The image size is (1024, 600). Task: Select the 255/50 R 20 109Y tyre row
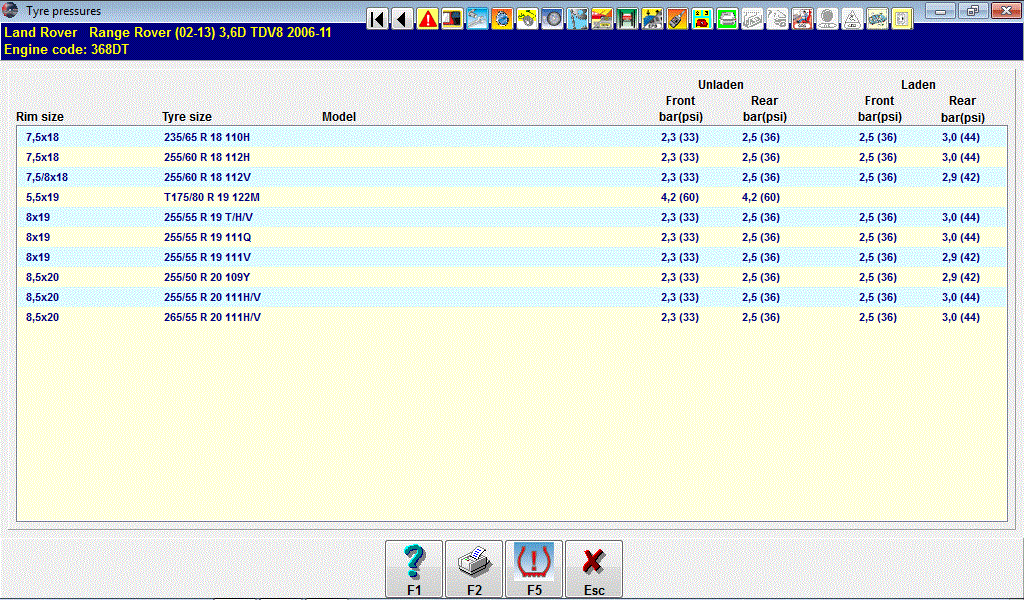[207, 277]
